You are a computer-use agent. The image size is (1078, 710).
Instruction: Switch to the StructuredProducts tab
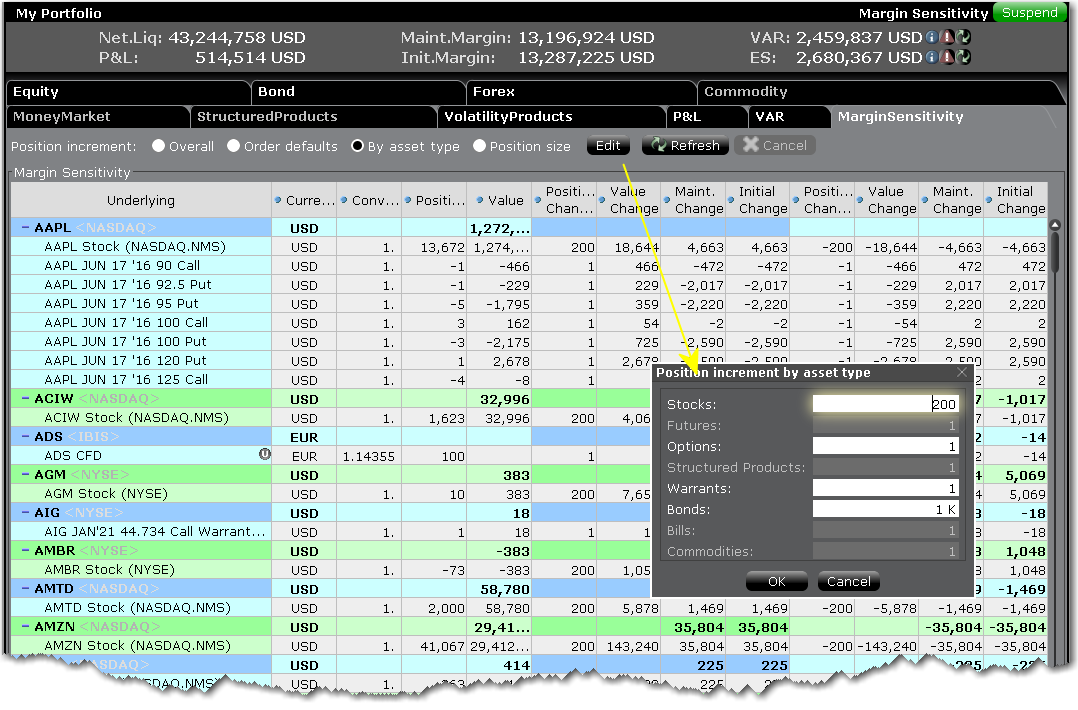point(314,117)
